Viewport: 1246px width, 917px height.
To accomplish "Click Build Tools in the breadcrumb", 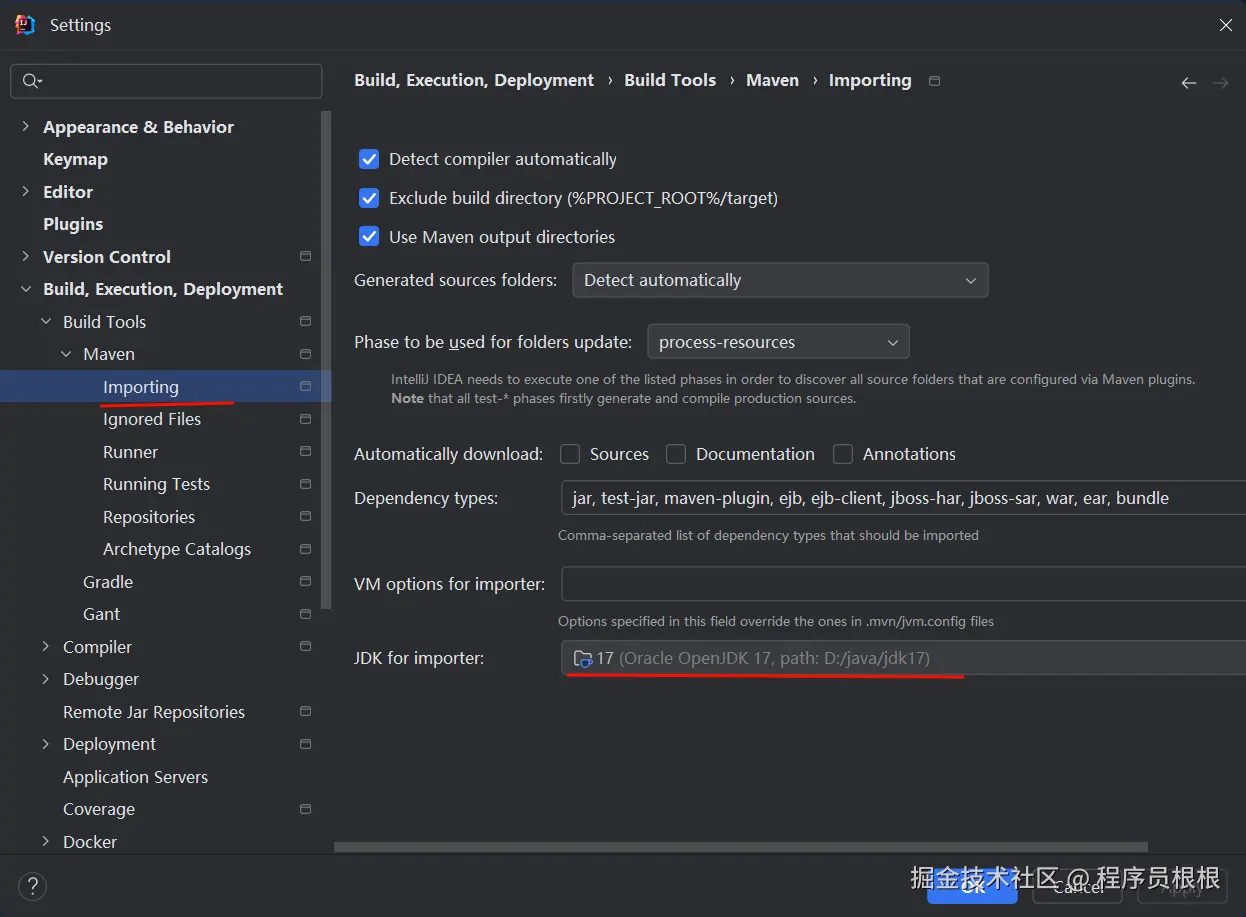I will click(x=670, y=80).
